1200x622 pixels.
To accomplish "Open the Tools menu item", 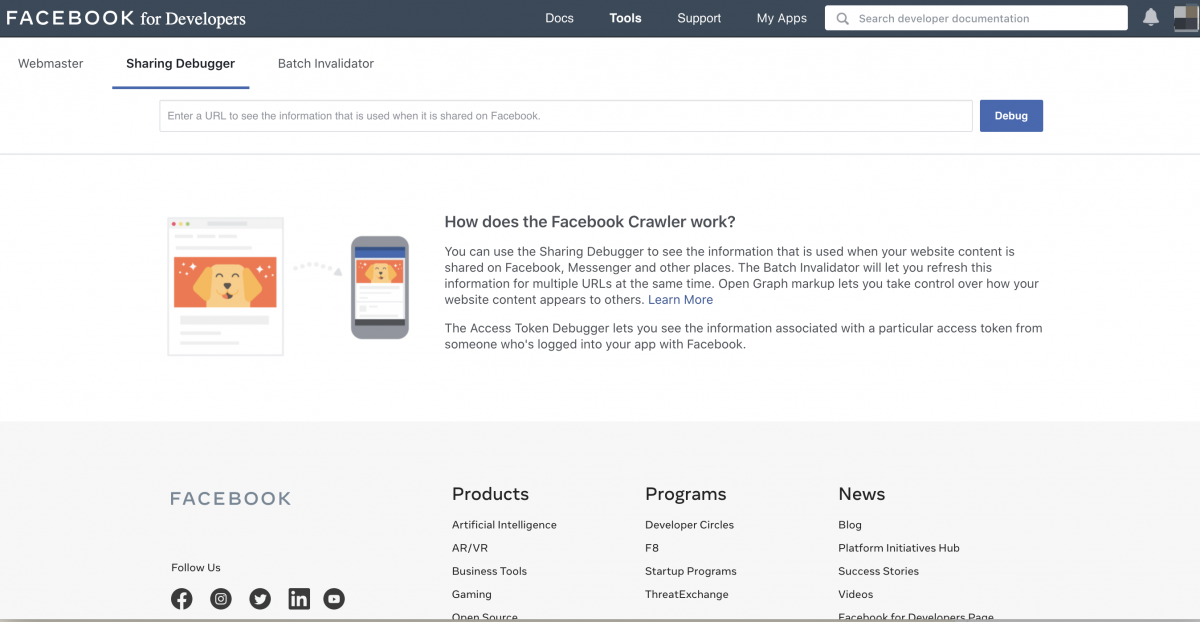I will pos(625,17).
